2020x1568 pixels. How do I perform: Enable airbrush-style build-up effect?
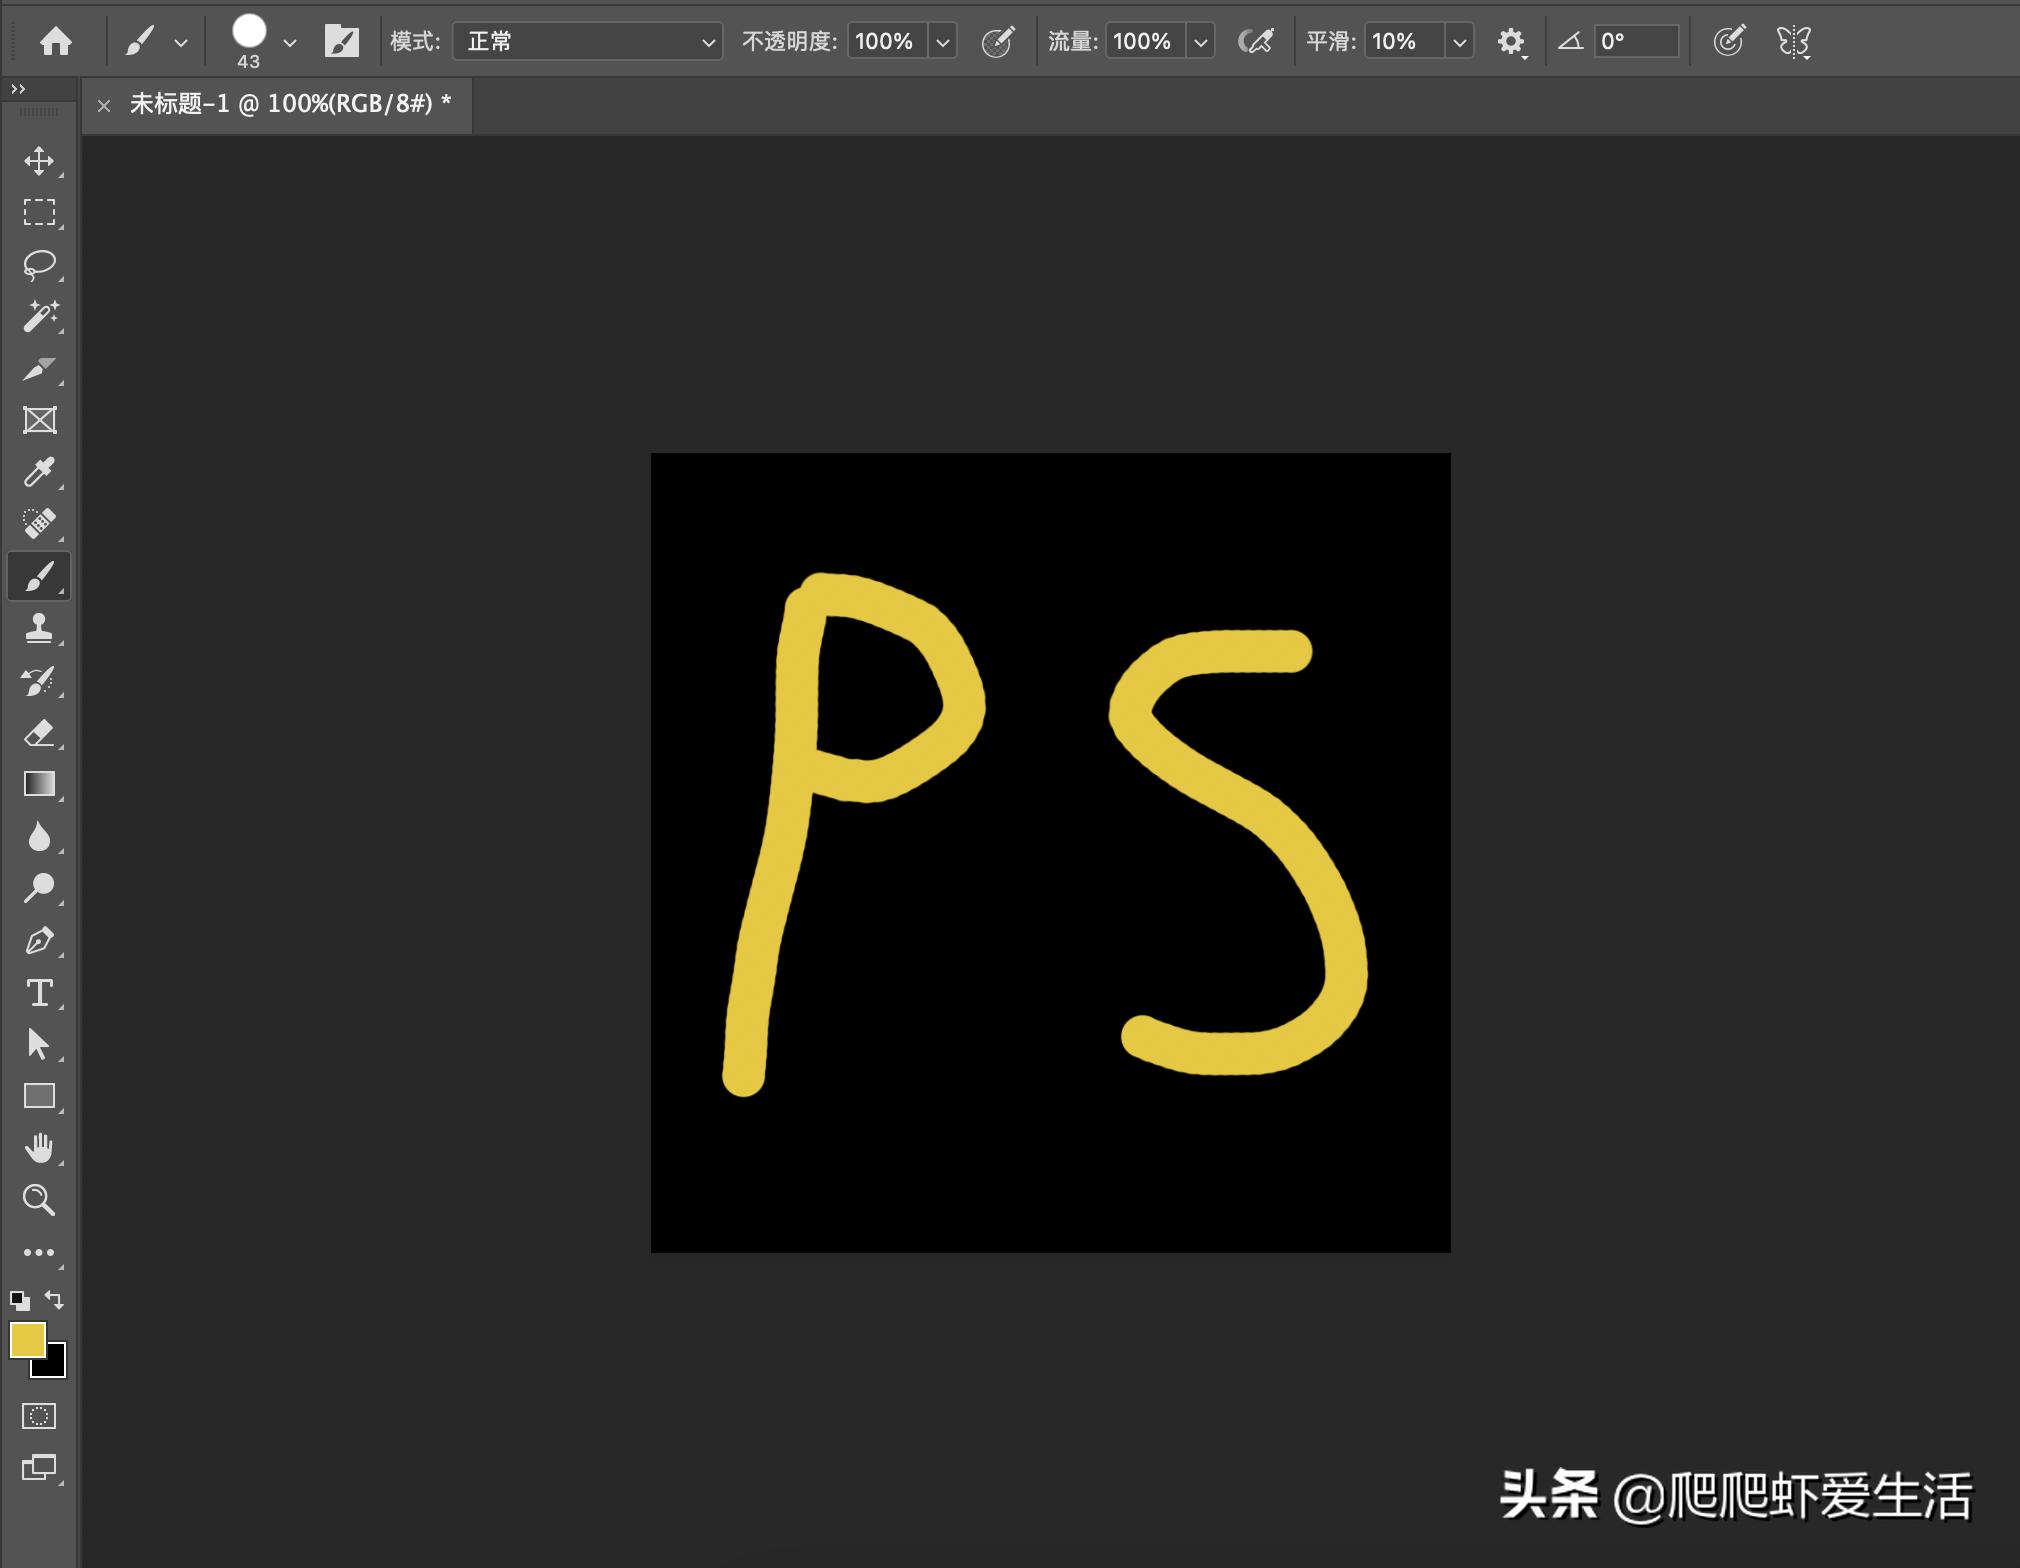tap(1255, 41)
